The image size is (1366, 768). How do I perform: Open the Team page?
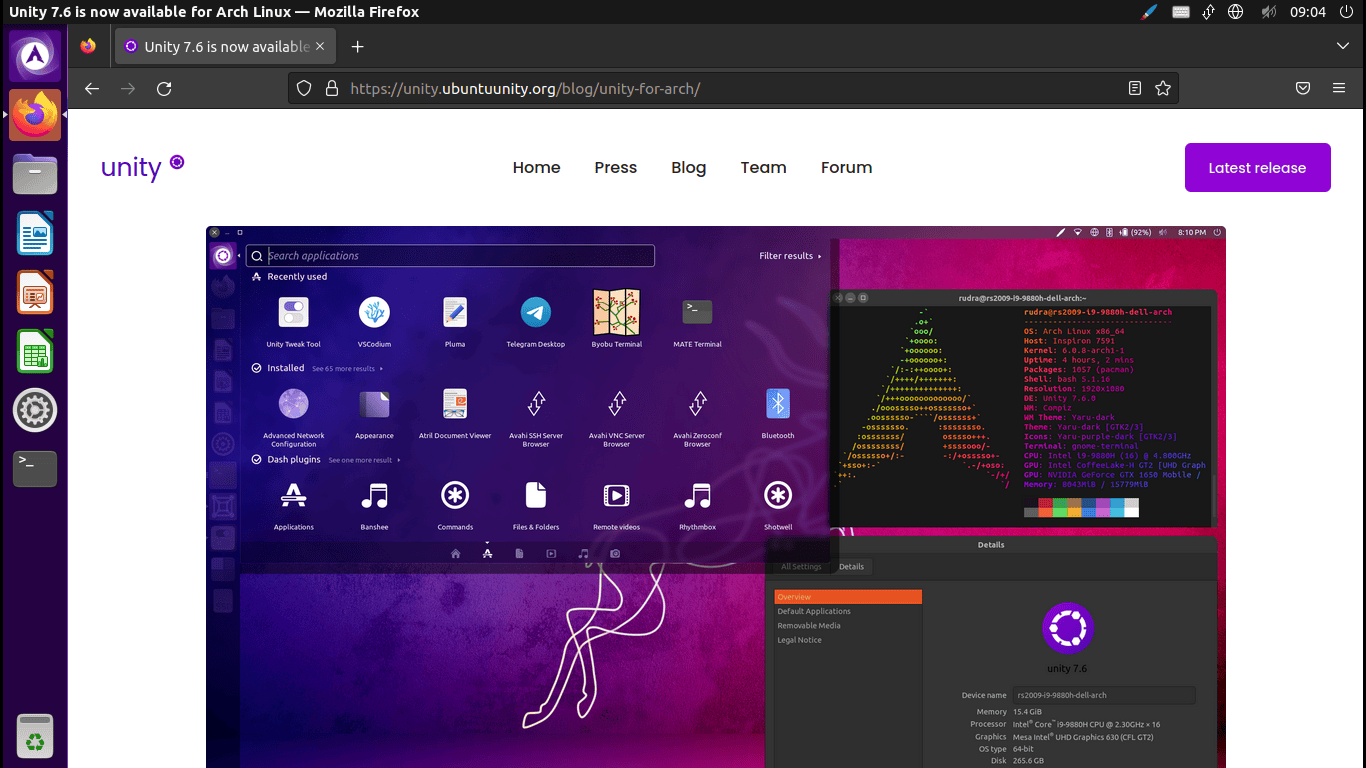coord(763,168)
